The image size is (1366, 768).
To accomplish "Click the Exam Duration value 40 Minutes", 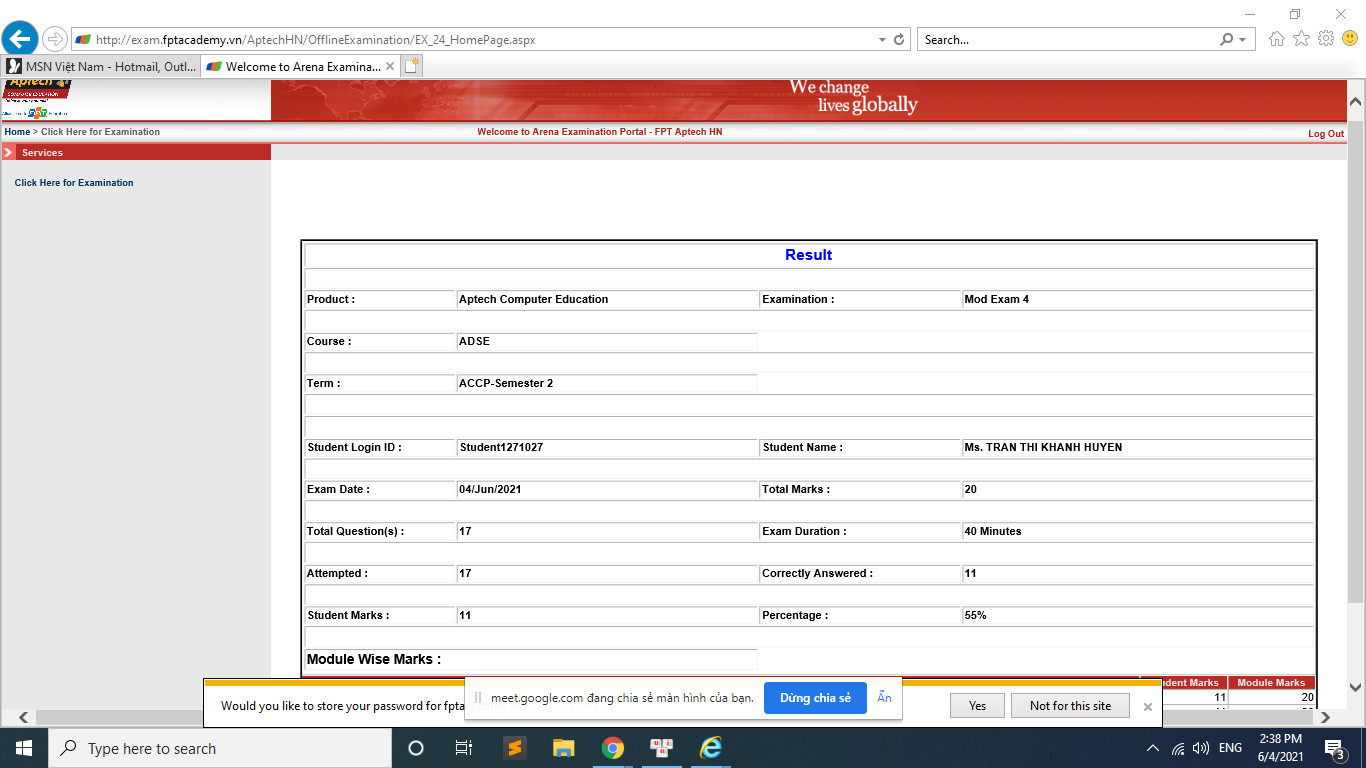I will tap(992, 531).
